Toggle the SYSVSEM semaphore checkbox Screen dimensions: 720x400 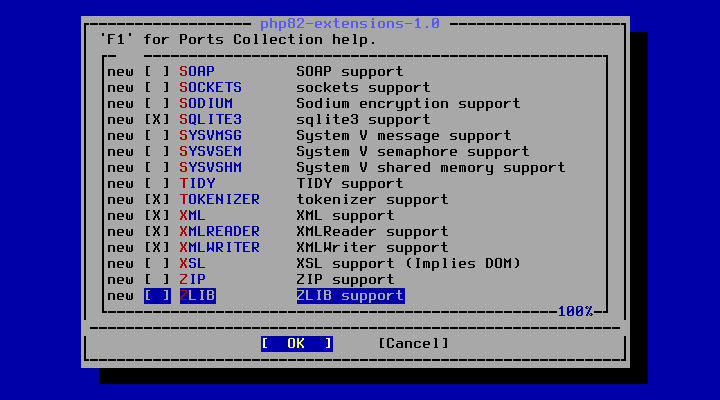click(157, 152)
